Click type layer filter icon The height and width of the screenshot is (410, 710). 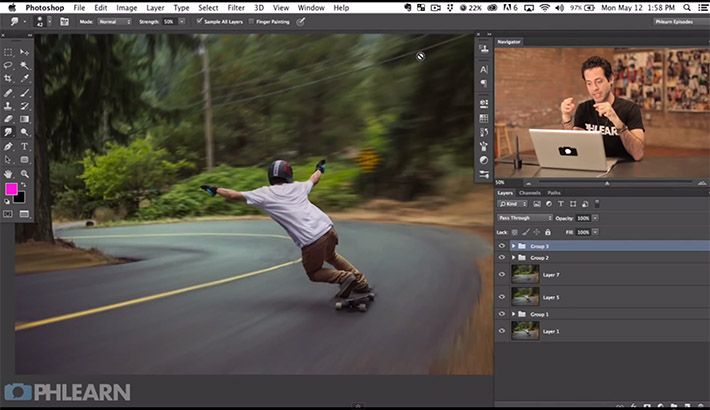click(x=561, y=204)
